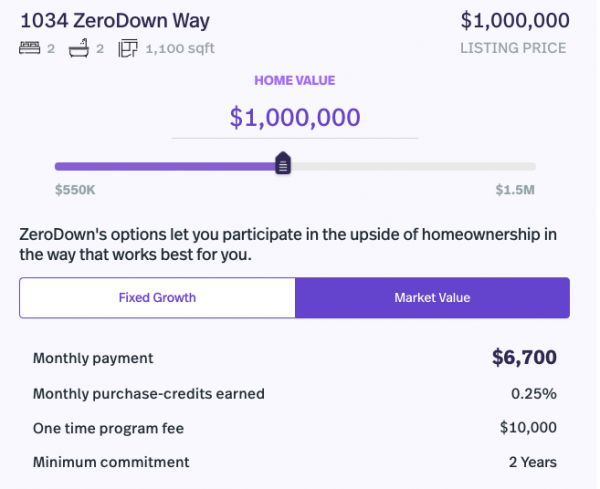Click the Monthly purchase-credits earned row label
The width and height of the screenshot is (600, 489).
click(149, 393)
